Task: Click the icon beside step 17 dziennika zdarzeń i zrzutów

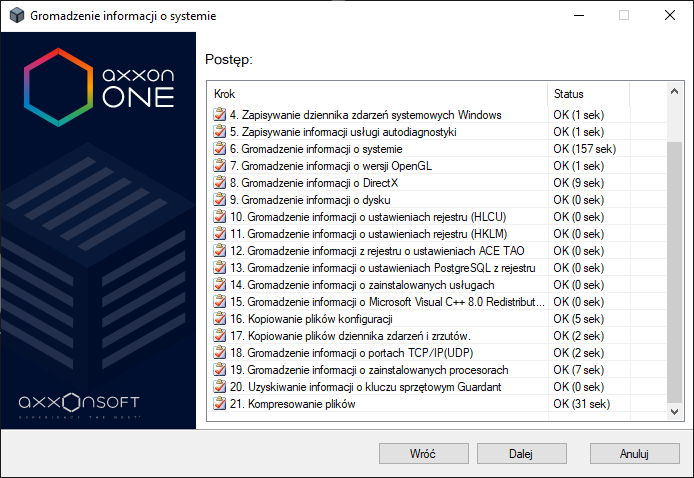Action: pos(219,335)
